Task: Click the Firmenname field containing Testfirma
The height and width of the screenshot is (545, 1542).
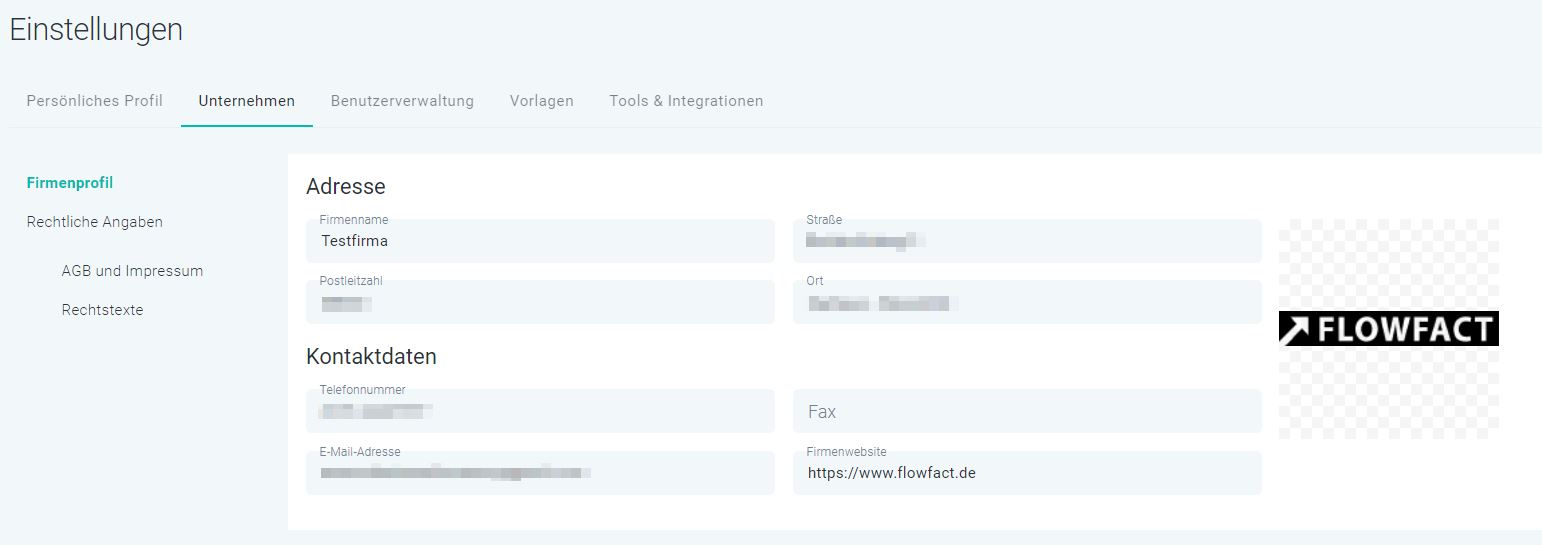Action: pyautogui.click(x=540, y=242)
